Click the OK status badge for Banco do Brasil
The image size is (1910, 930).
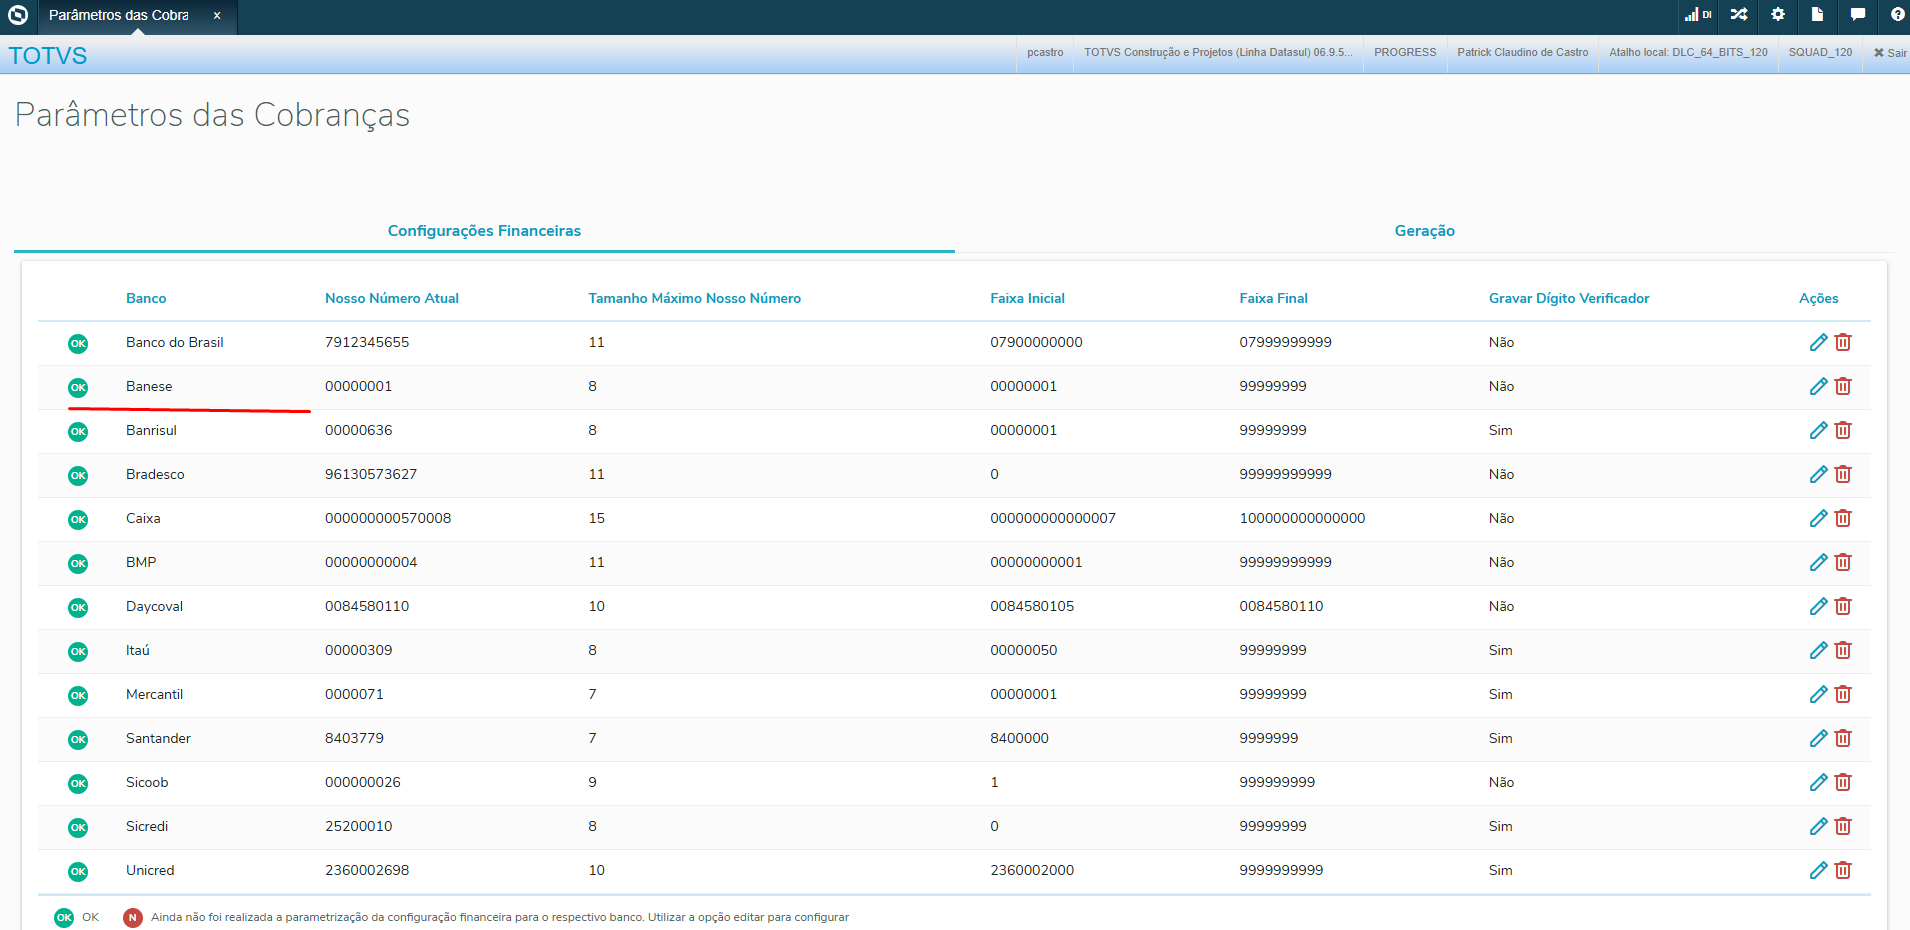[x=78, y=343]
